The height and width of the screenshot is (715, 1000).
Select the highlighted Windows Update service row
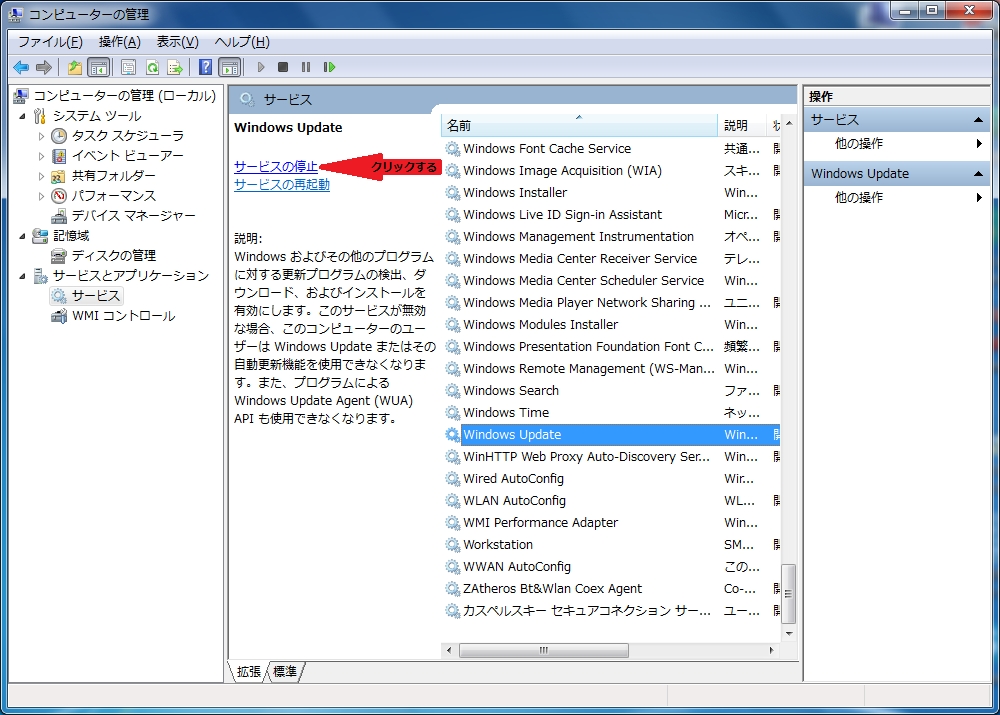(x=612, y=434)
